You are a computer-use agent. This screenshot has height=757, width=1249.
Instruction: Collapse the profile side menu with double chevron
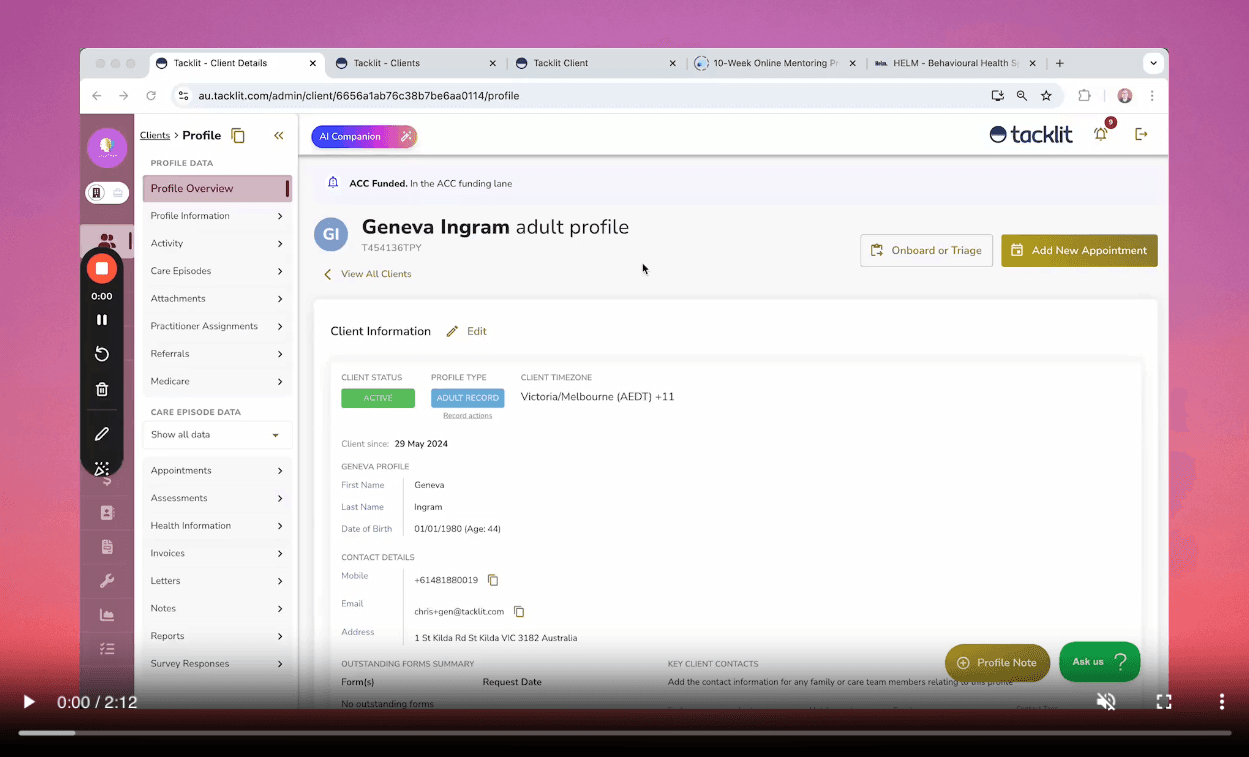pyautogui.click(x=279, y=135)
